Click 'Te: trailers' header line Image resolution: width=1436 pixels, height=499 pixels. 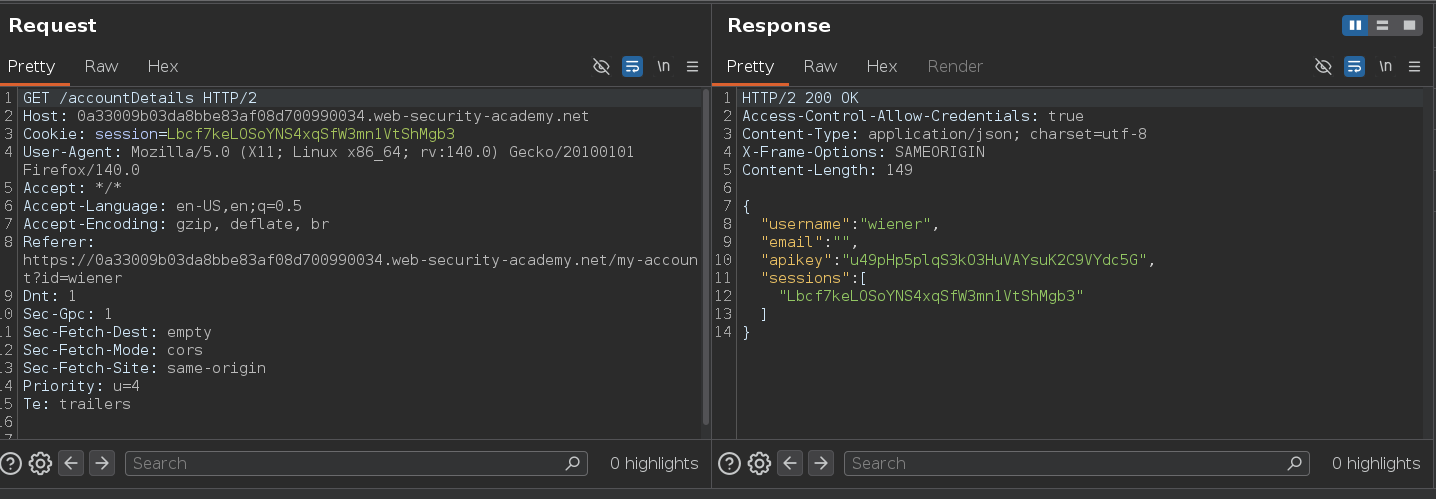(x=77, y=404)
